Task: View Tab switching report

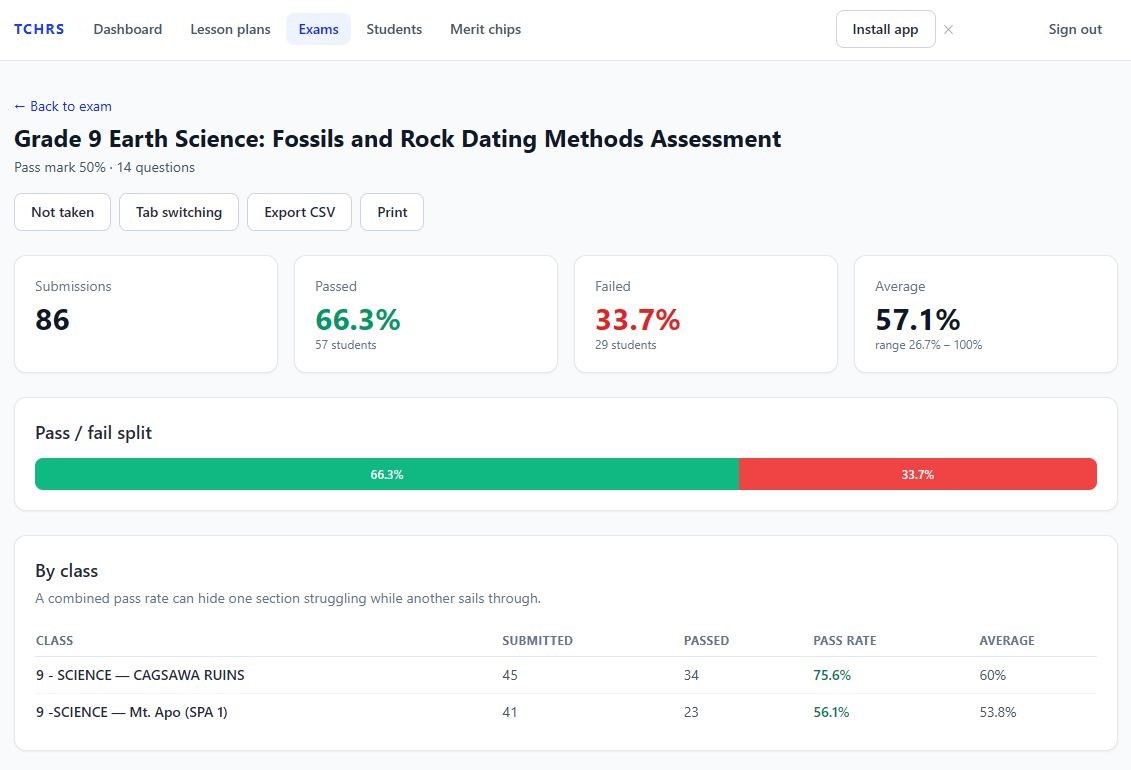Action: [179, 212]
